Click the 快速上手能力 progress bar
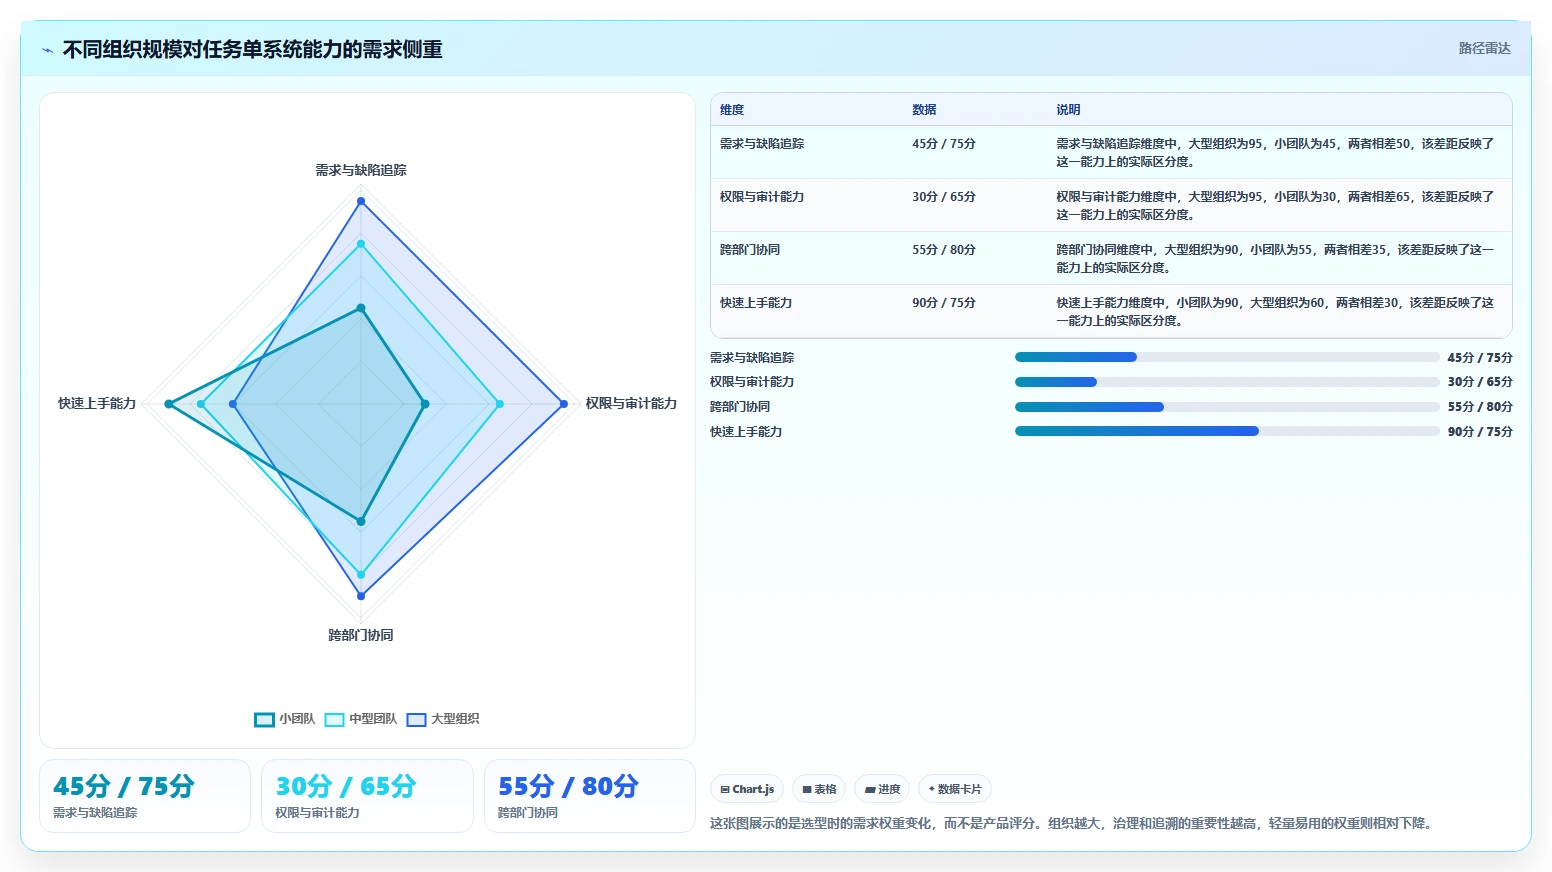The image size is (1552, 872). [x=1227, y=431]
